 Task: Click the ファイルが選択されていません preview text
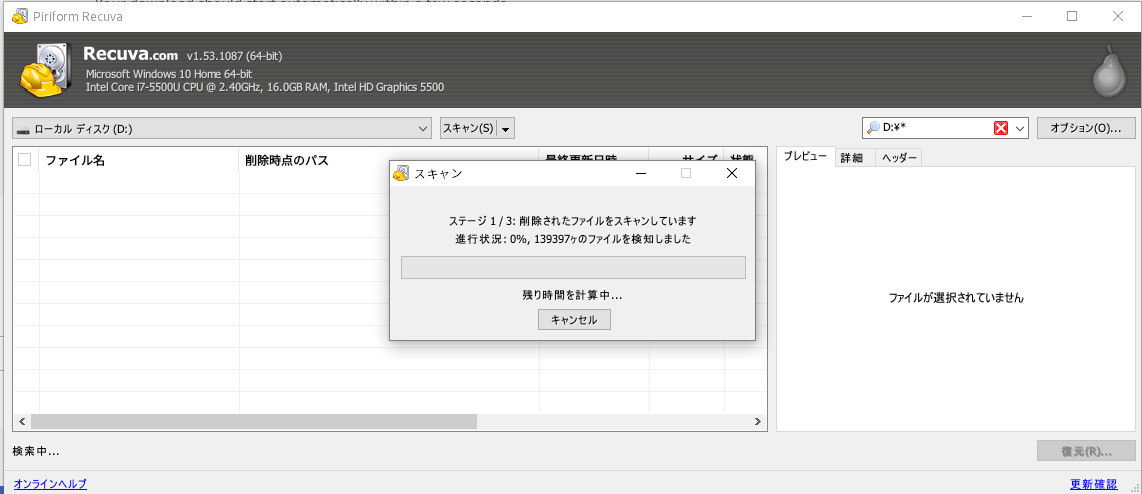point(956,298)
